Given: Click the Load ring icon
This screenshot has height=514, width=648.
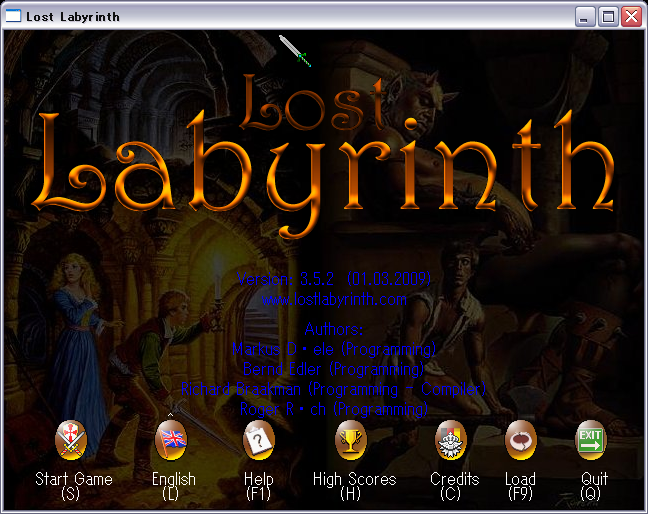Looking at the screenshot, I should tap(521, 440).
